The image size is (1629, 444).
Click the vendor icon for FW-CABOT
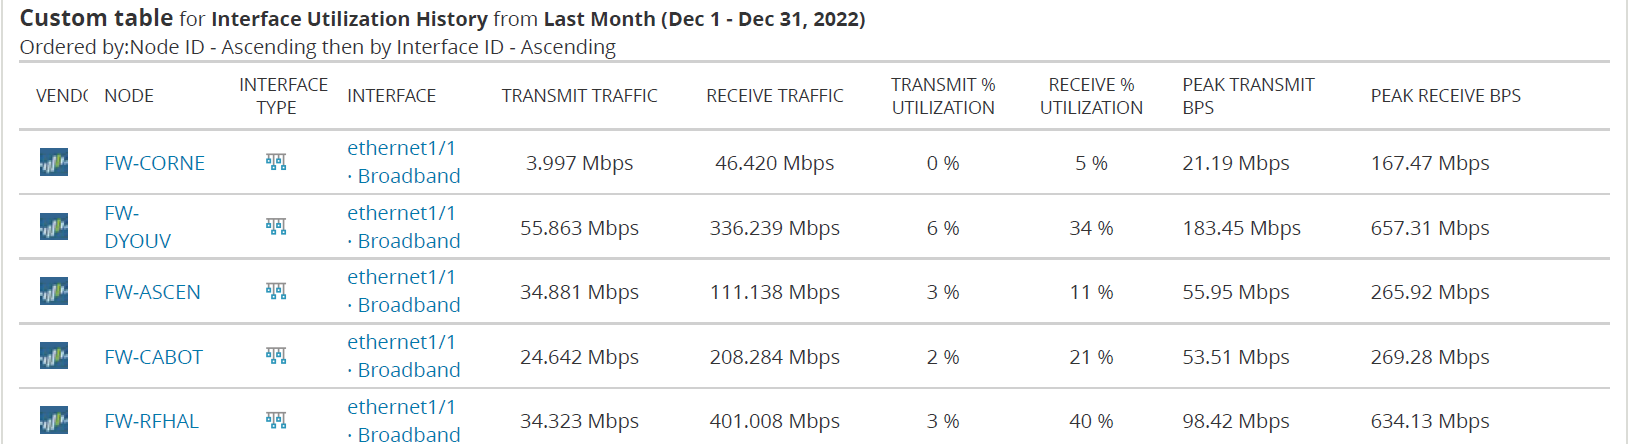click(x=54, y=356)
